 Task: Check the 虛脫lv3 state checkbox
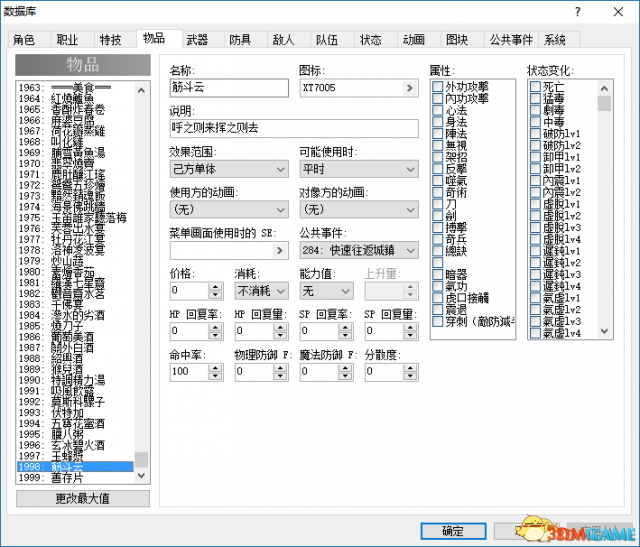535,227
